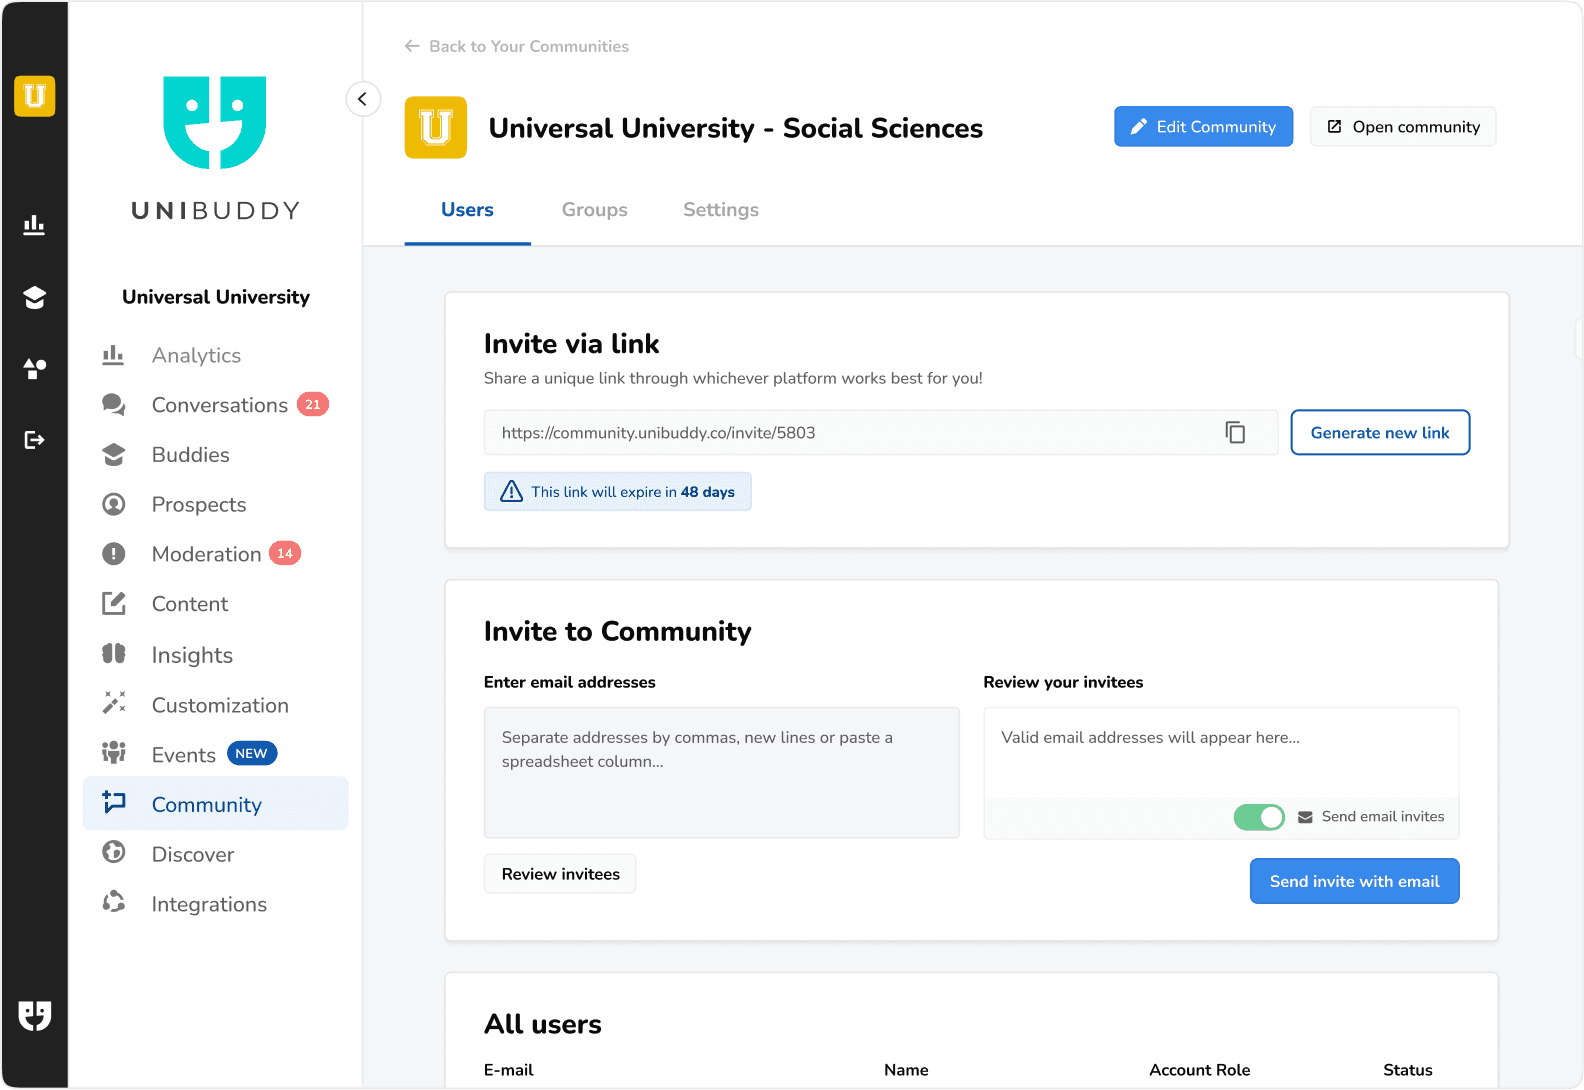
Task: Click the yellow U university logo in dark rail
Action: (x=34, y=96)
